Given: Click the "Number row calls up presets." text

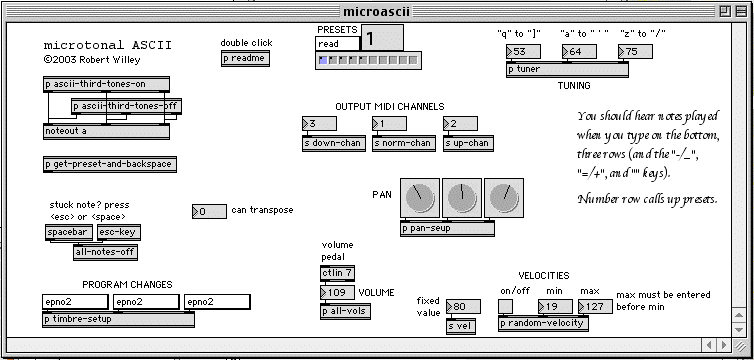Looking at the screenshot, I should tap(647, 199).
